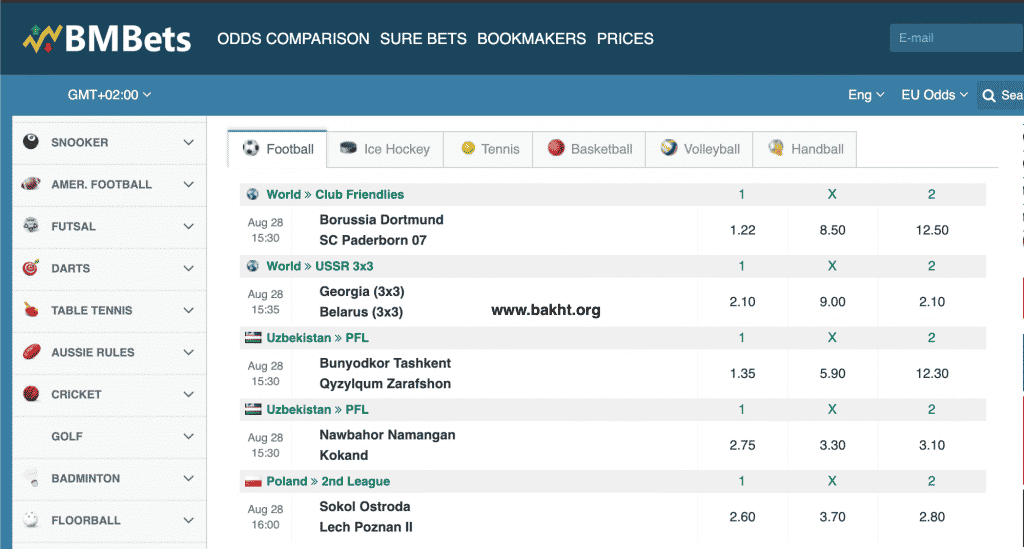Click the darts target icon
This screenshot has width=1024, height=549.
click(31, 268)
